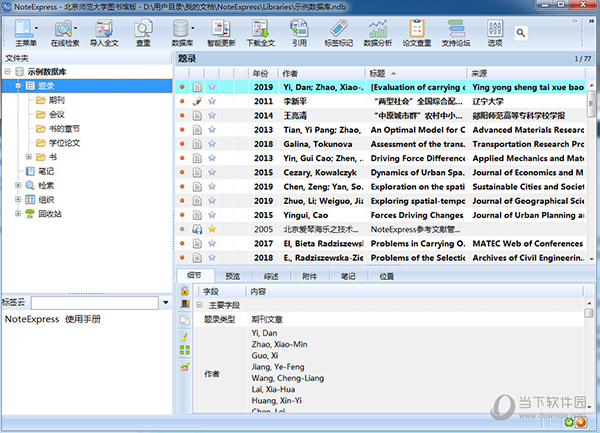Unstar the 2005 NoteExpress reference row
The width and height of the screenshot is (600, 433).
click(212, 229)
